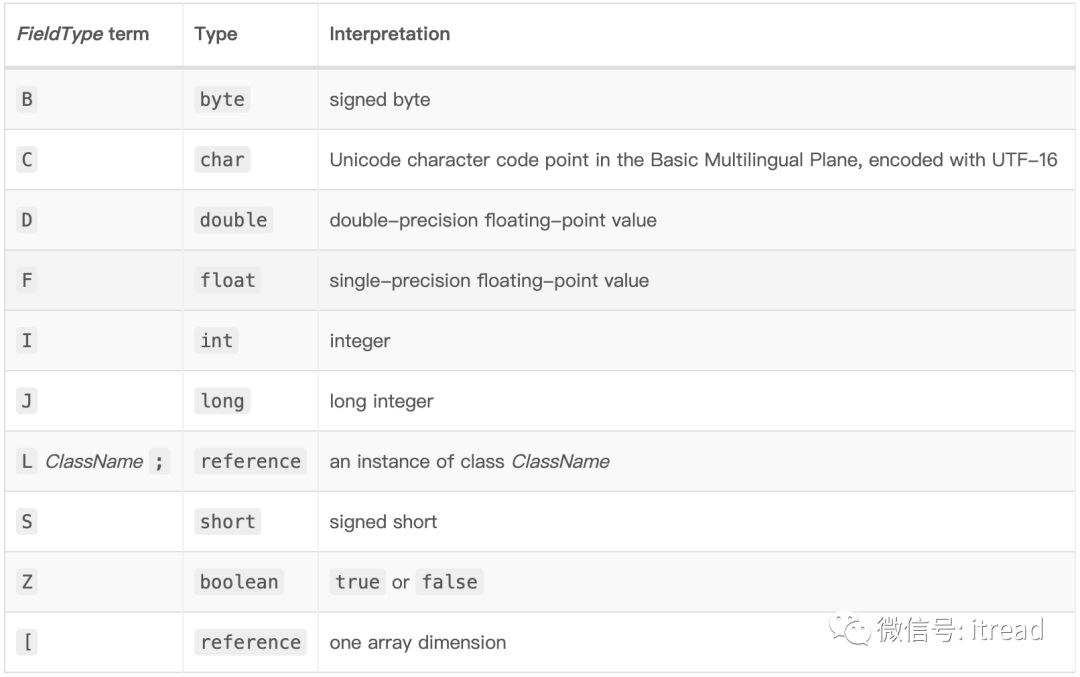Select the 'byte' type code label
The height and width of the screenshot is (677, 1080).
pos(222,99)
